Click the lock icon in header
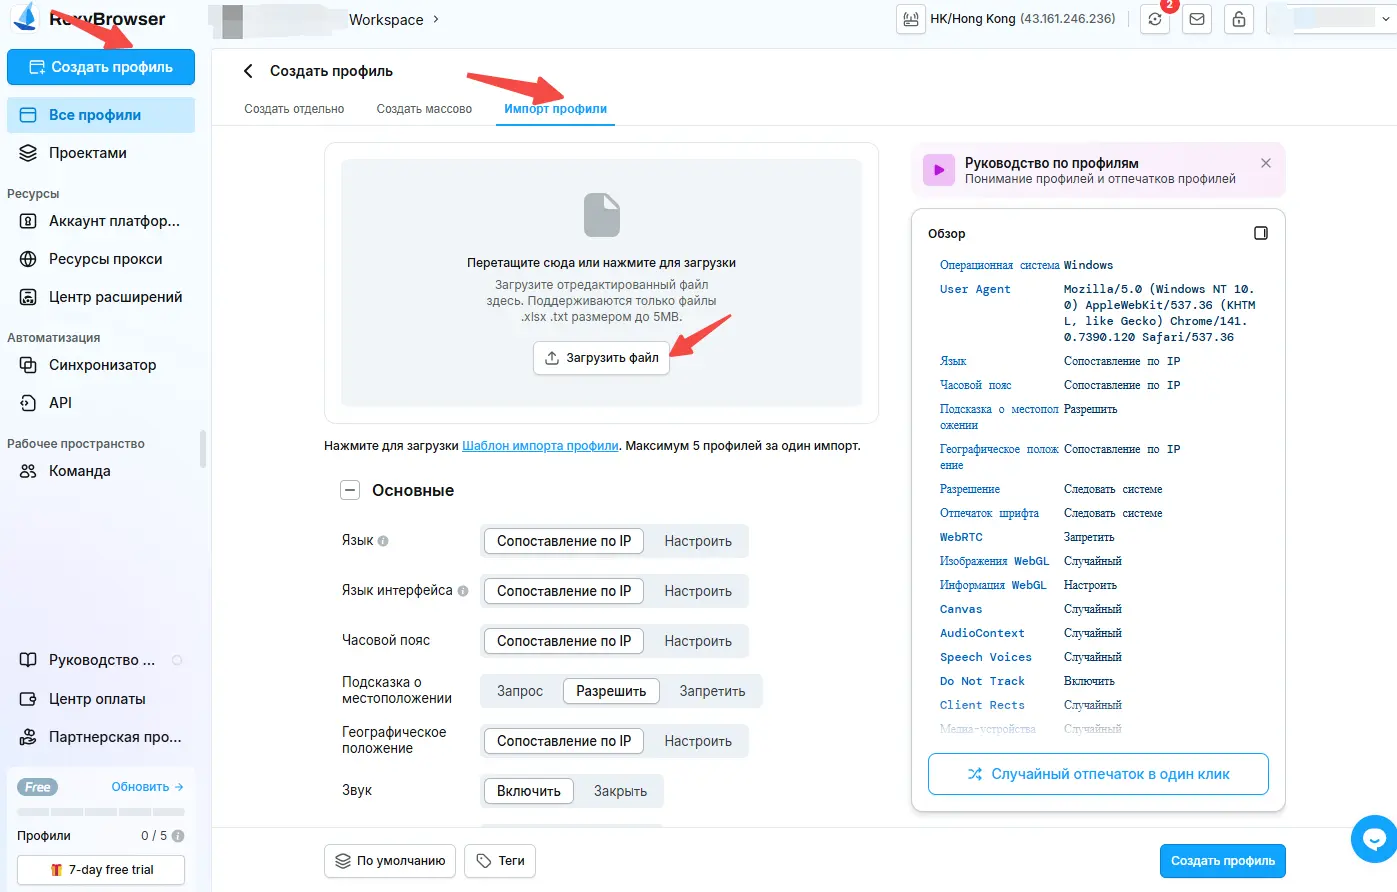 [1239, 20]
